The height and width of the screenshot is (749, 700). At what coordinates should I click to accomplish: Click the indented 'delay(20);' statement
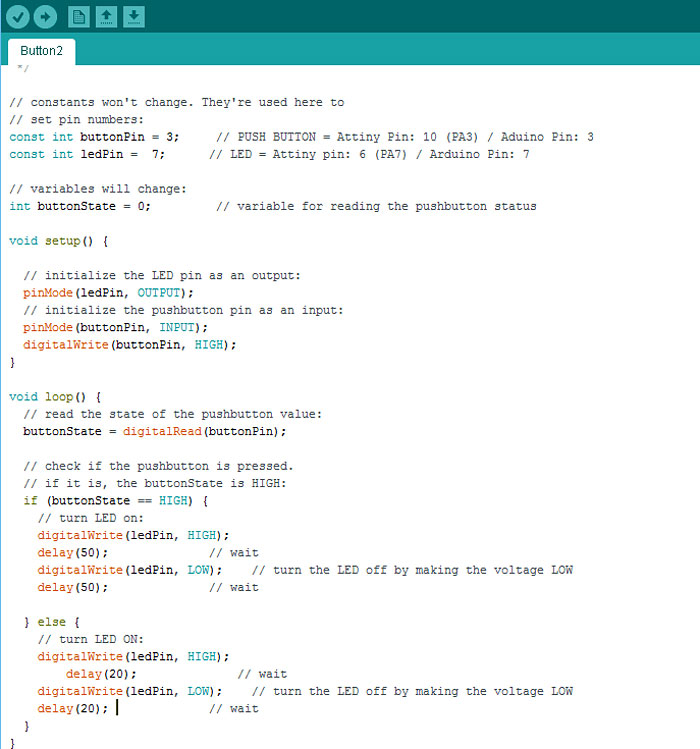[101, 674]
